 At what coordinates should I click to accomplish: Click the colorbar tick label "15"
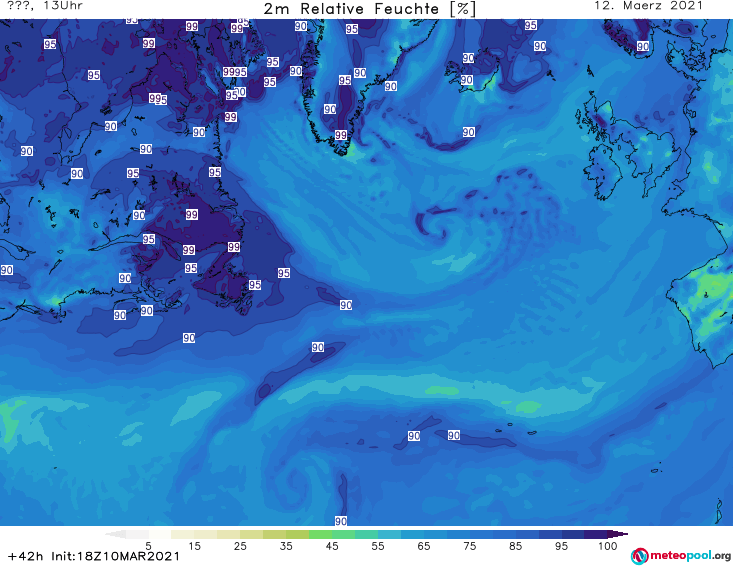194,546
